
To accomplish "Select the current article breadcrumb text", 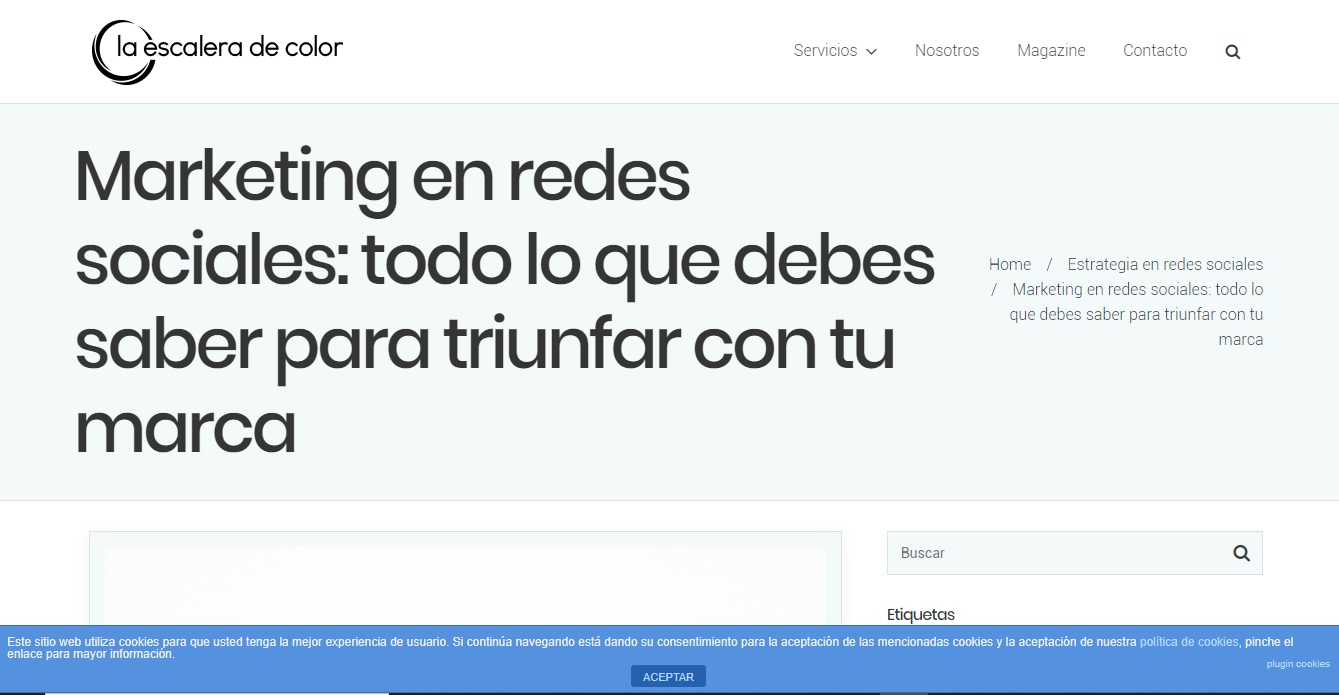I will [x=1137, y=314].
